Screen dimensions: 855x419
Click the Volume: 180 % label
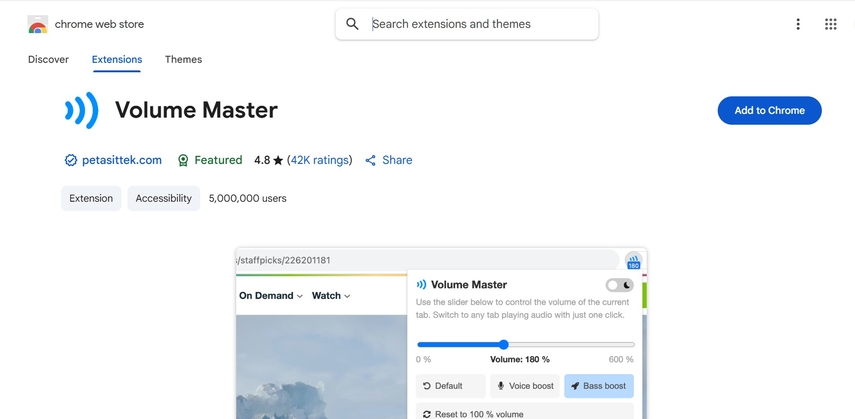(520, 360)
